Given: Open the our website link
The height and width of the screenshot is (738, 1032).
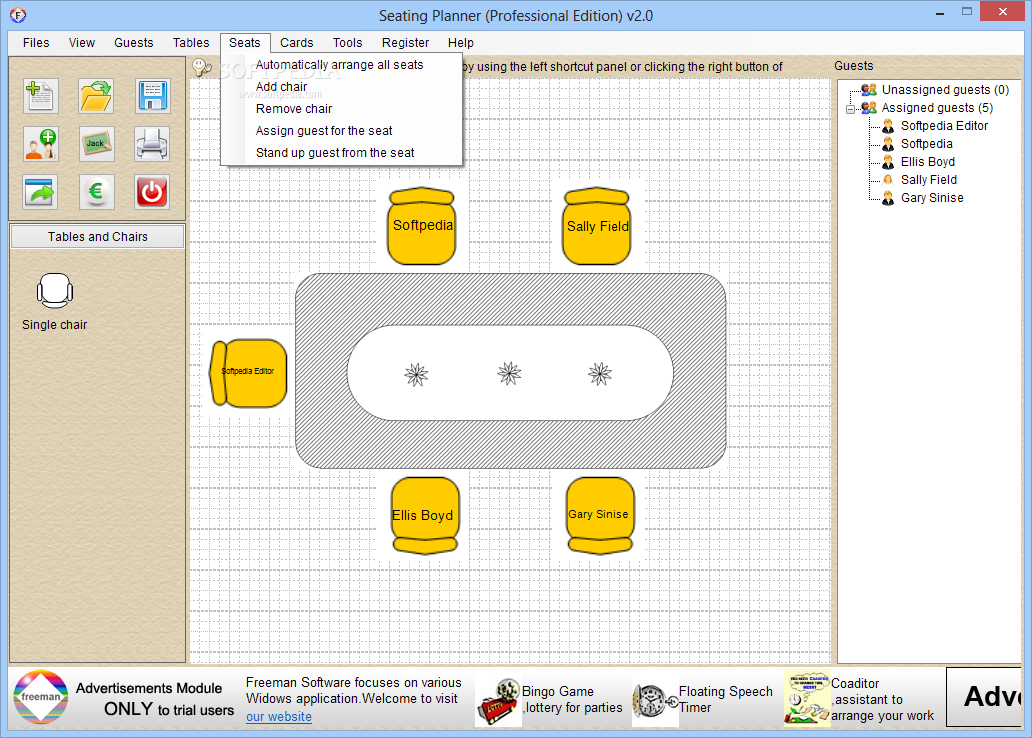Looking at the screenshot, I should pyautogui.click(x=279, y=717).
